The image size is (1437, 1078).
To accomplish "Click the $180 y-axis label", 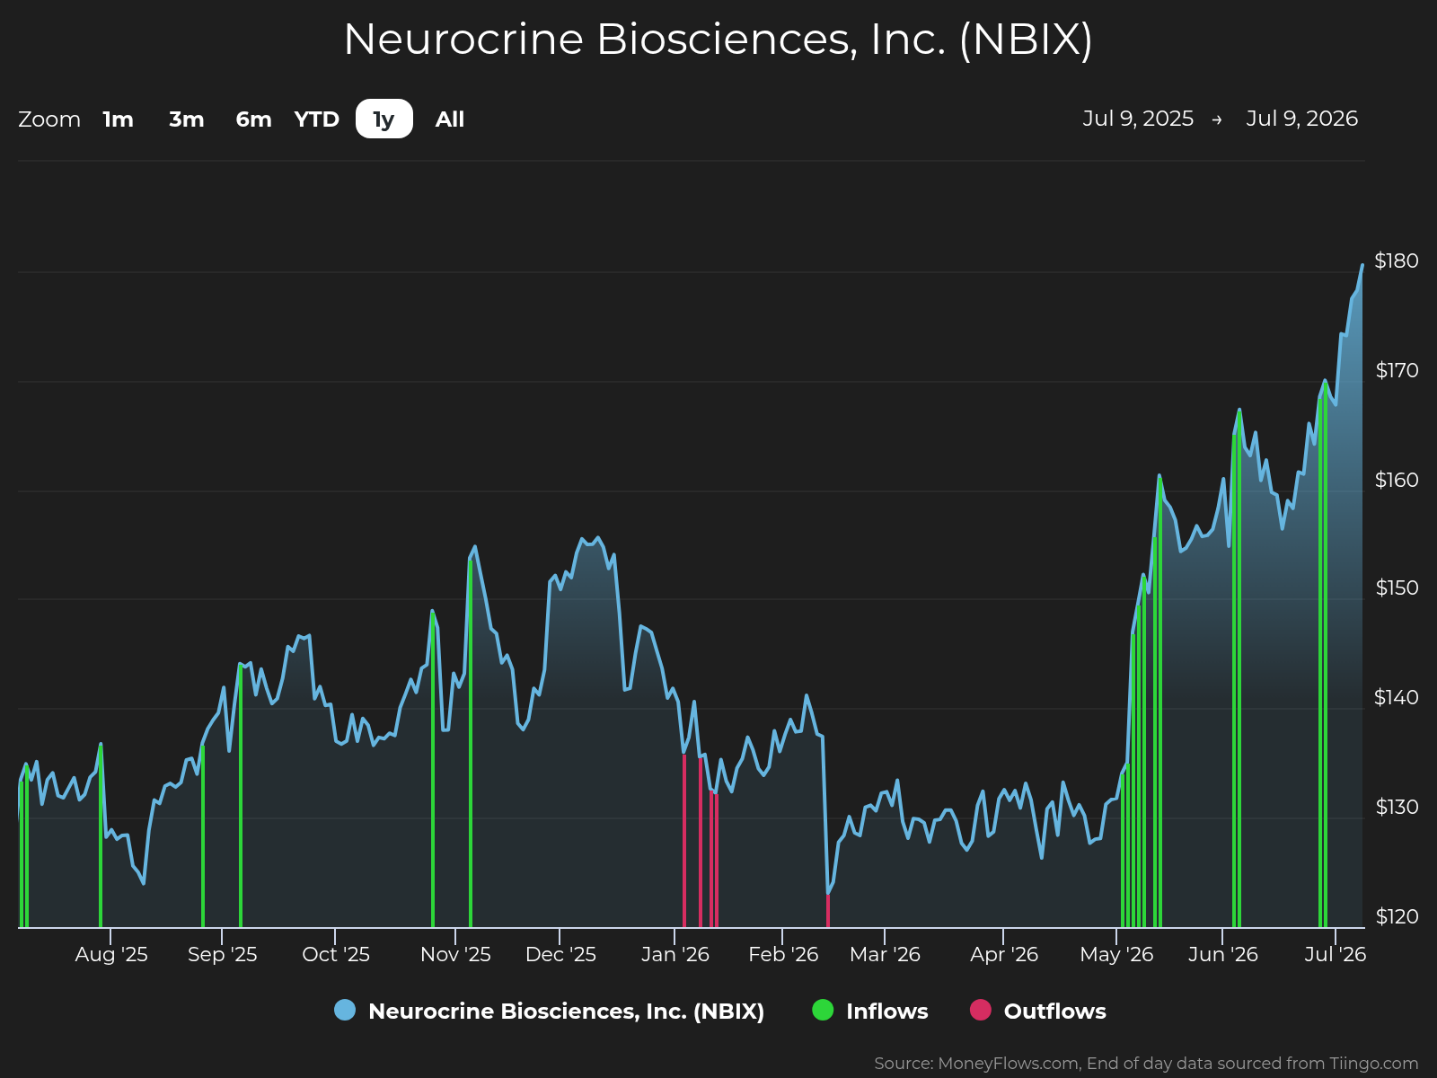I will coord(1396,261).
